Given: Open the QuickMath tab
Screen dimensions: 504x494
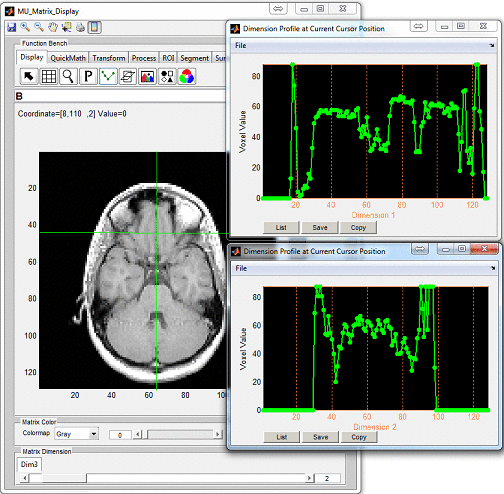Looking at the screenshot, I should coord(68,58).
